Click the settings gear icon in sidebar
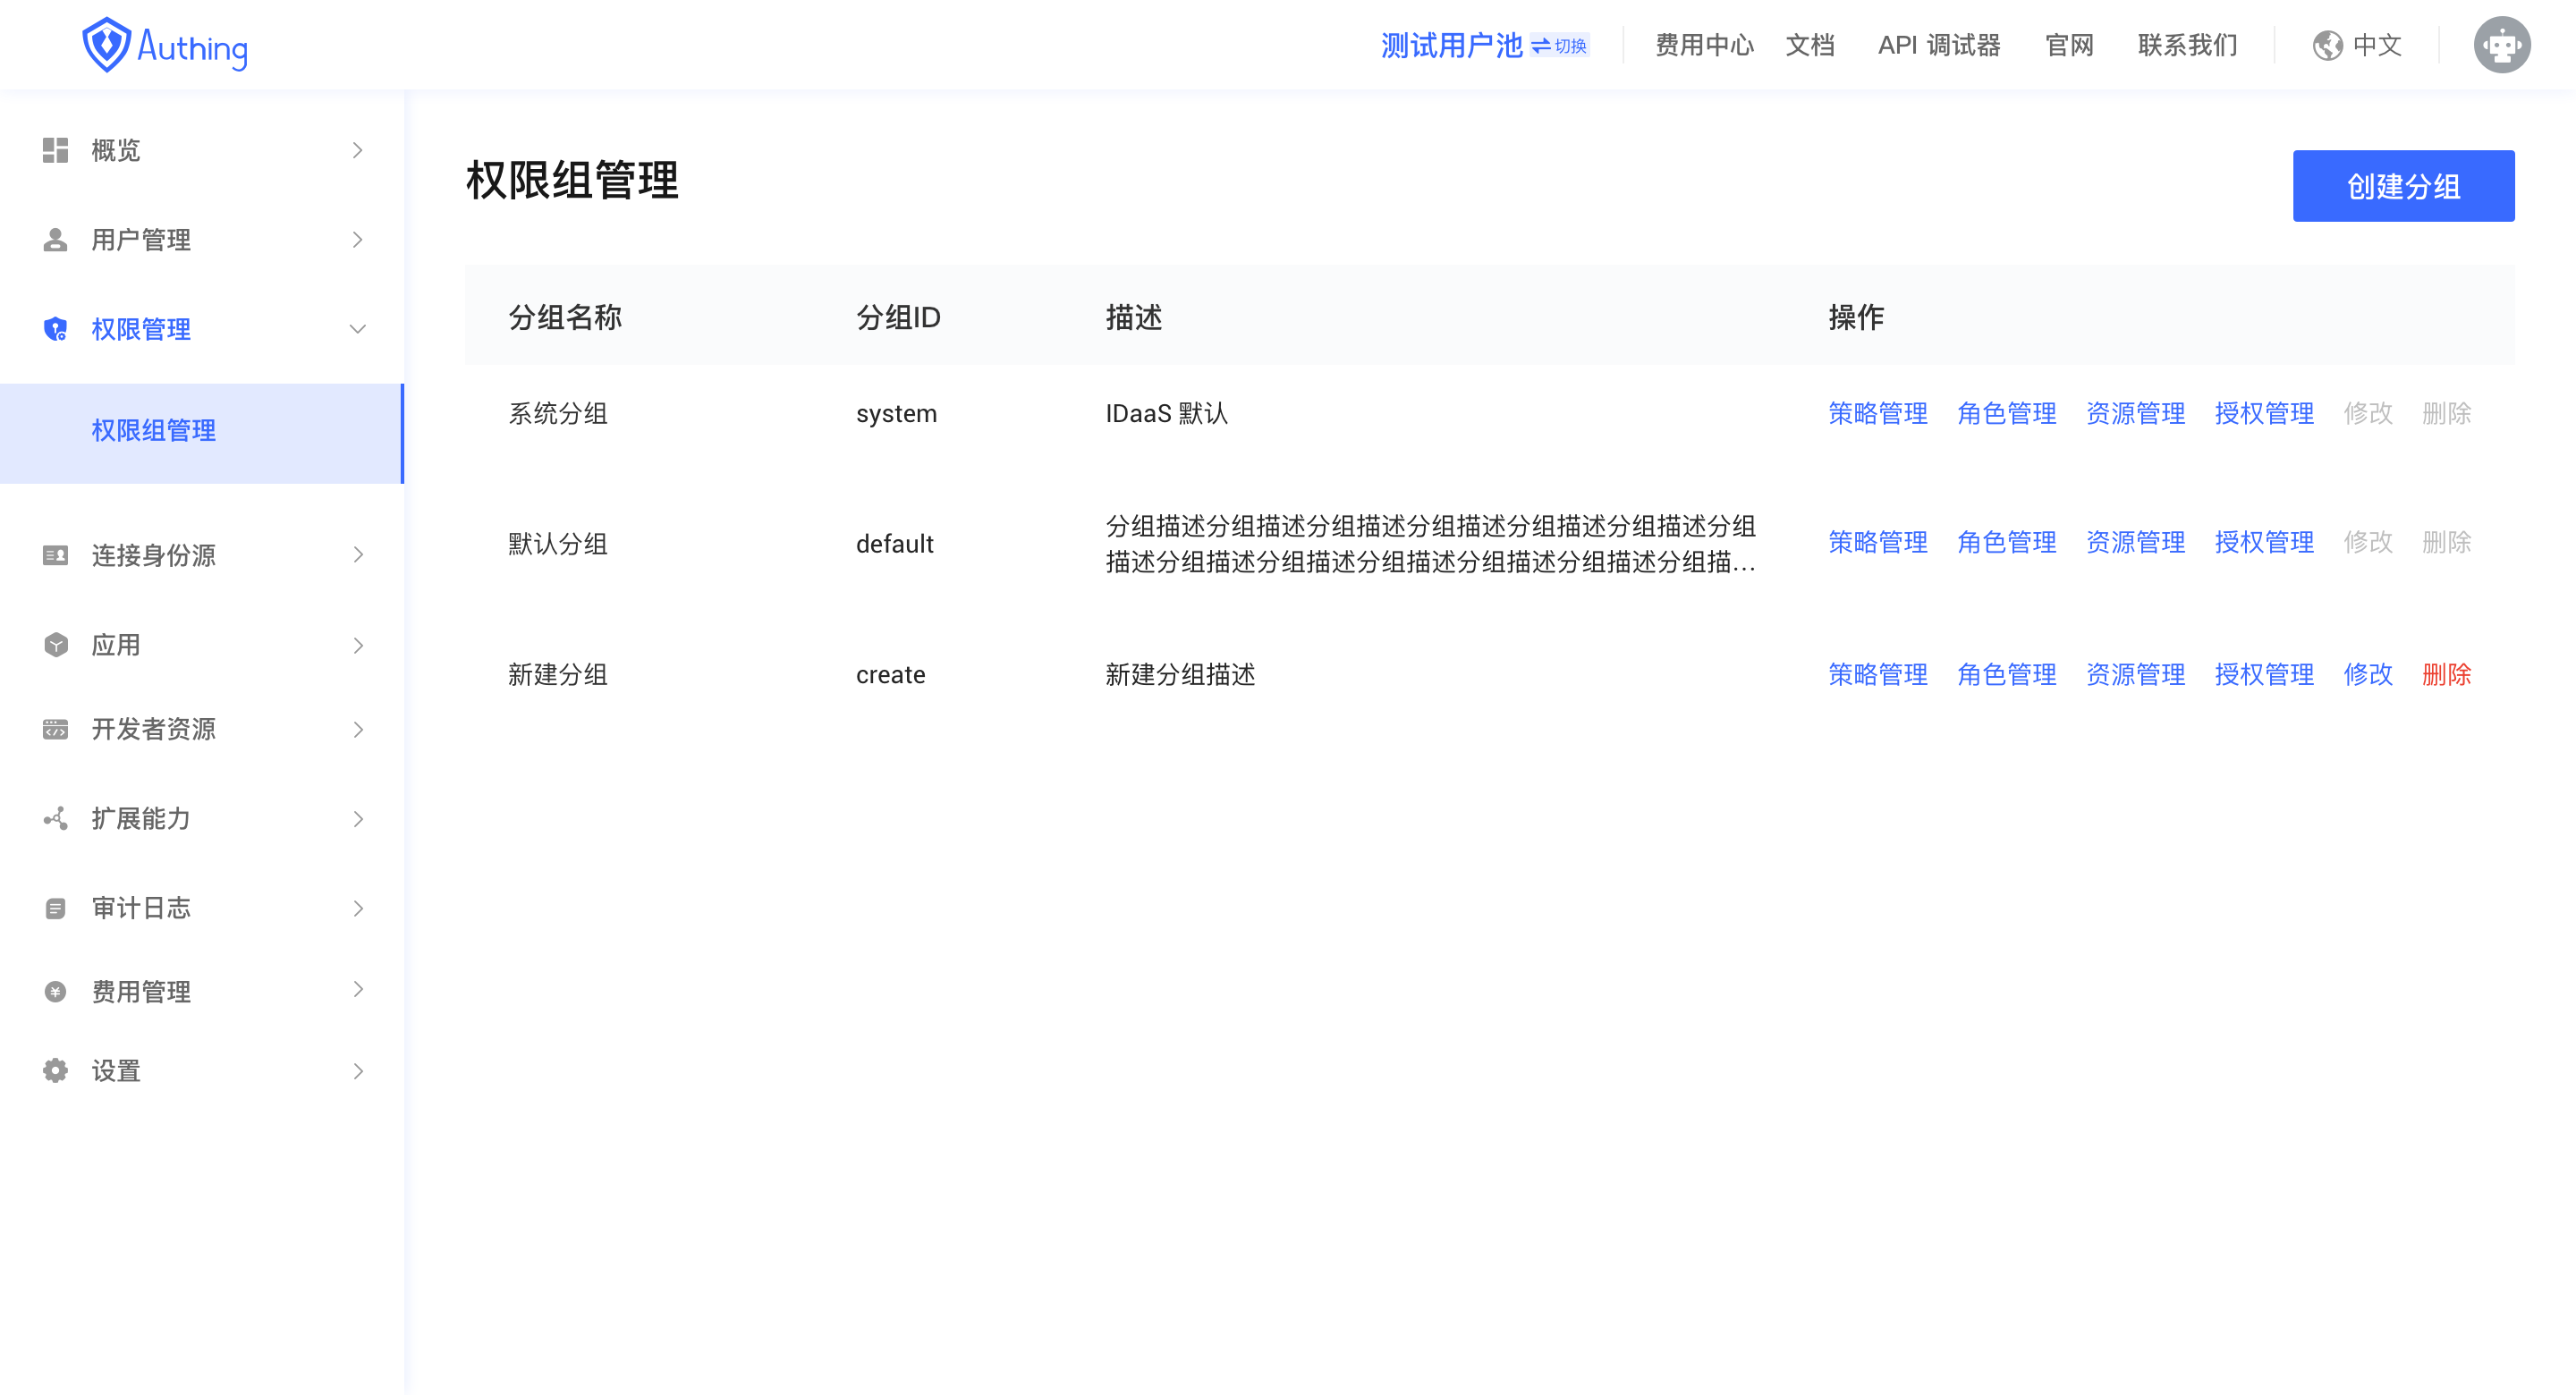 click(55, 1071)
